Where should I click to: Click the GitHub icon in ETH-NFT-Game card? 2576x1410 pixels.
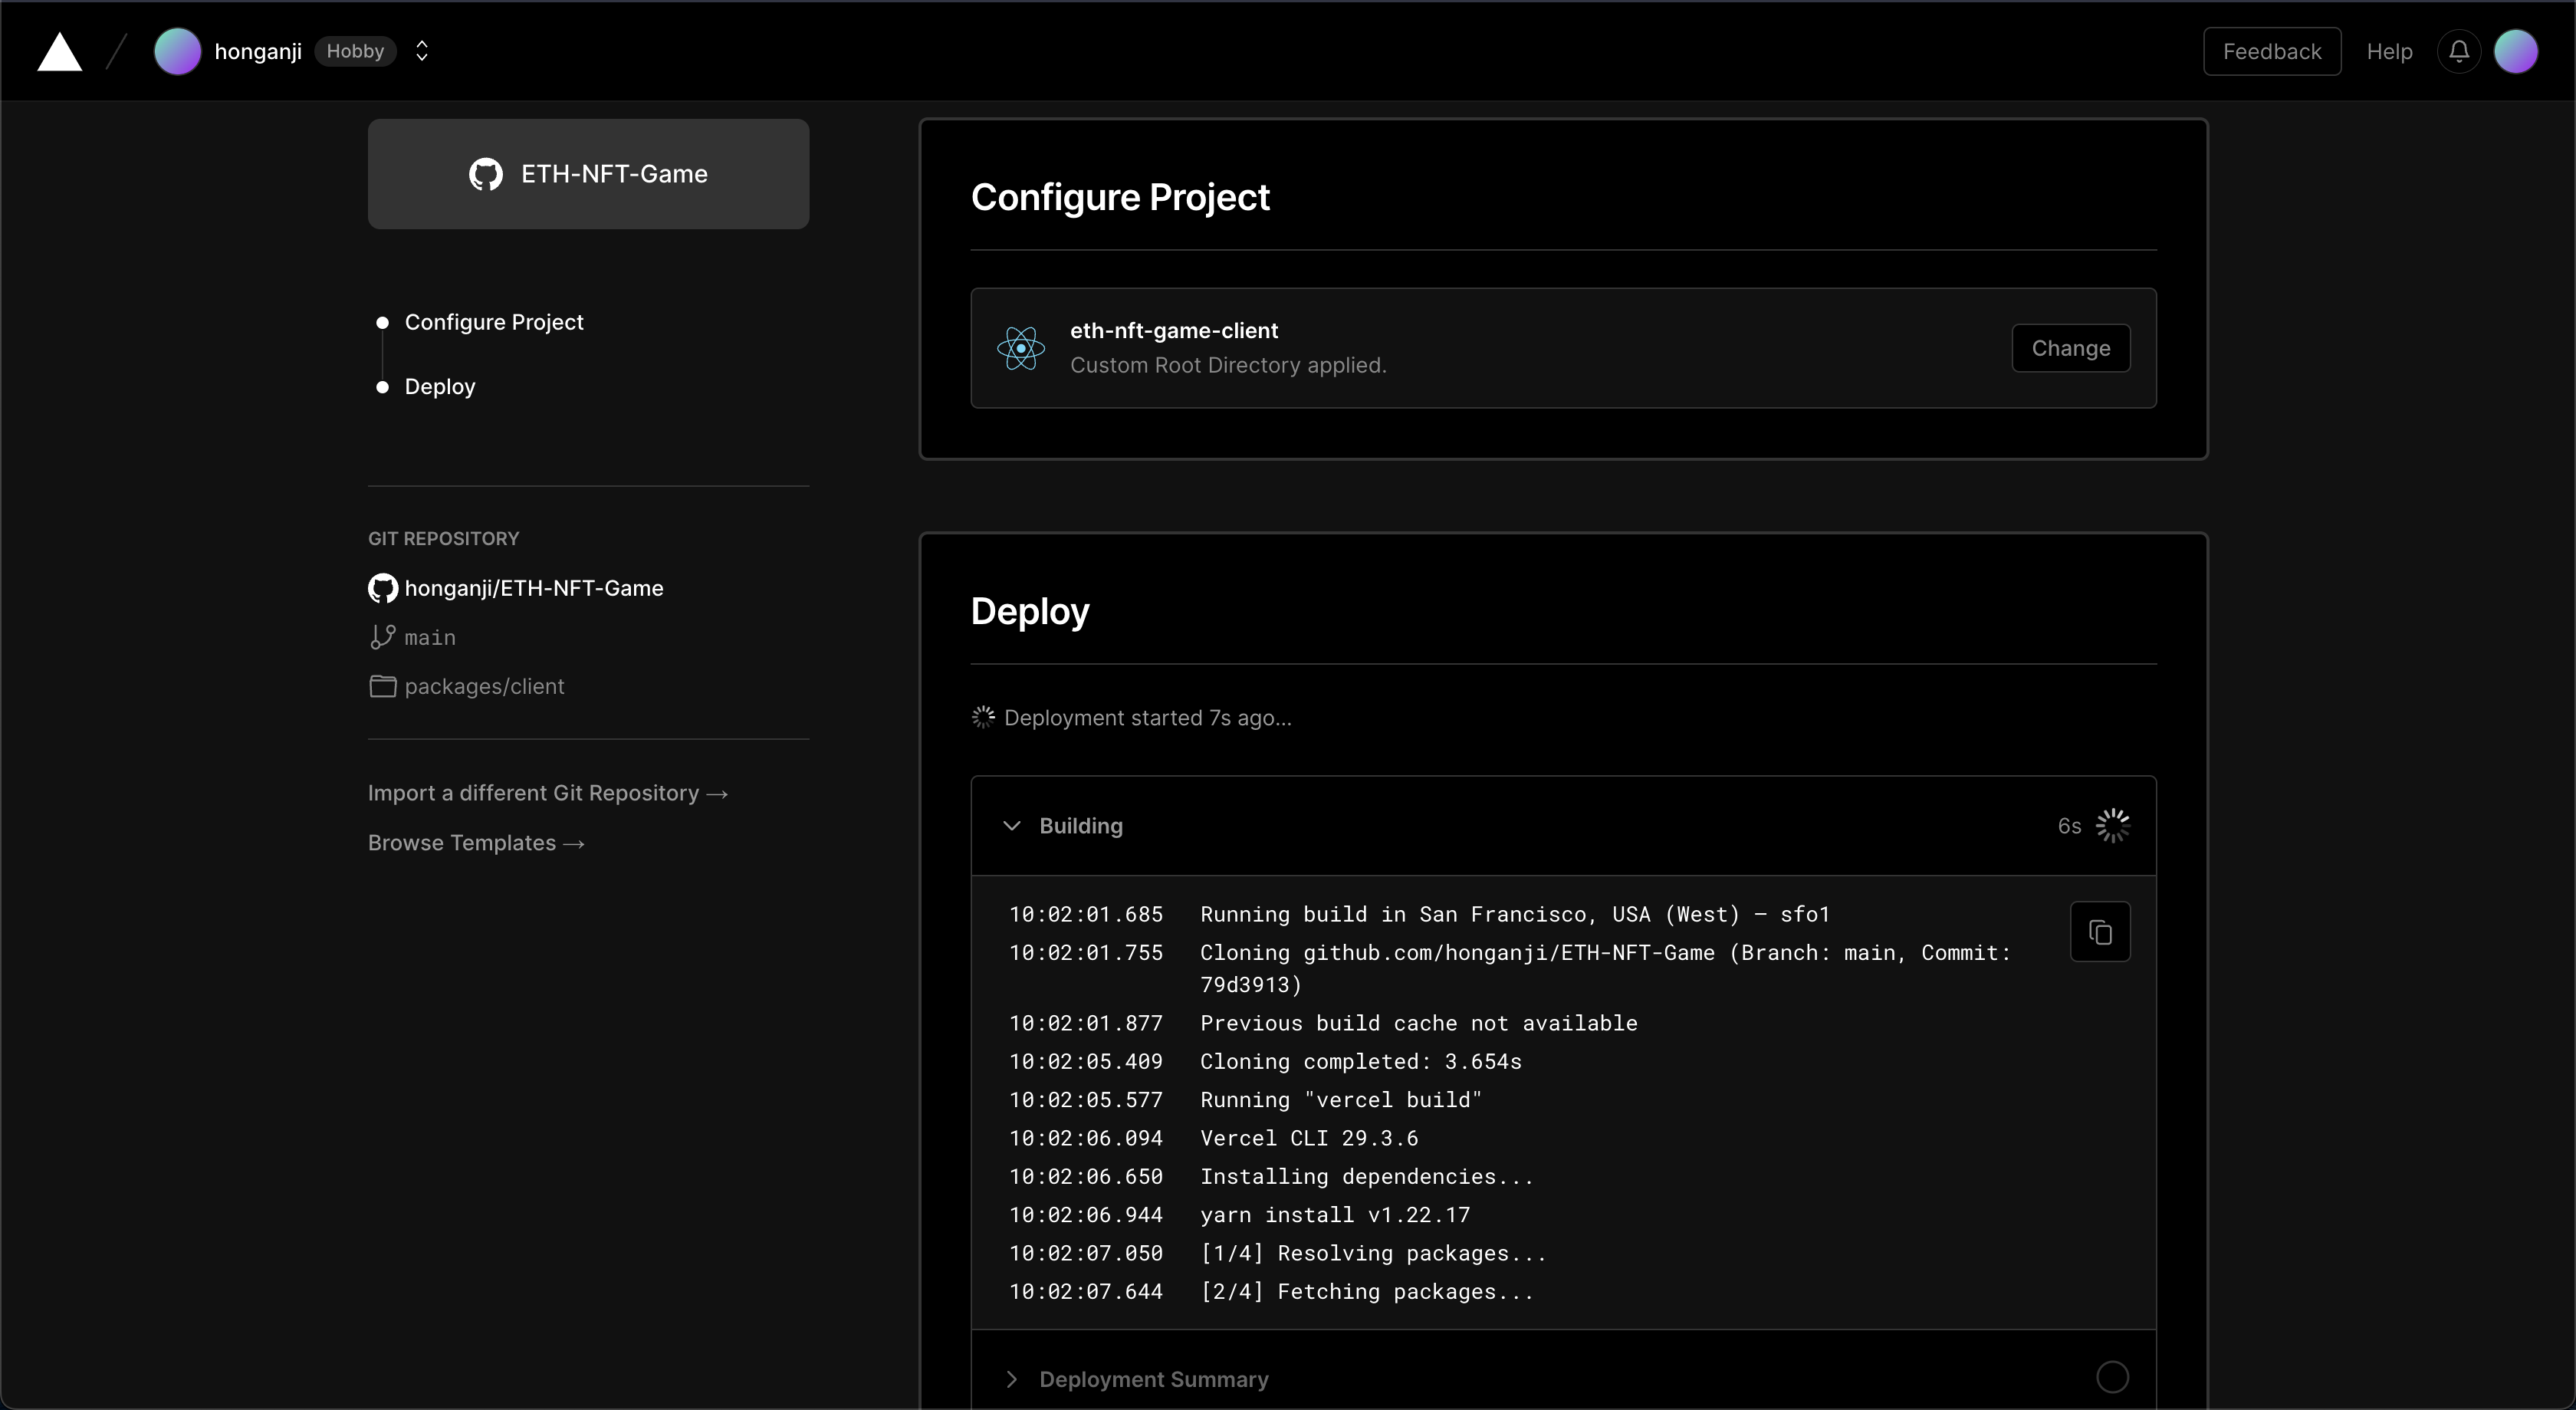(486, 174)
